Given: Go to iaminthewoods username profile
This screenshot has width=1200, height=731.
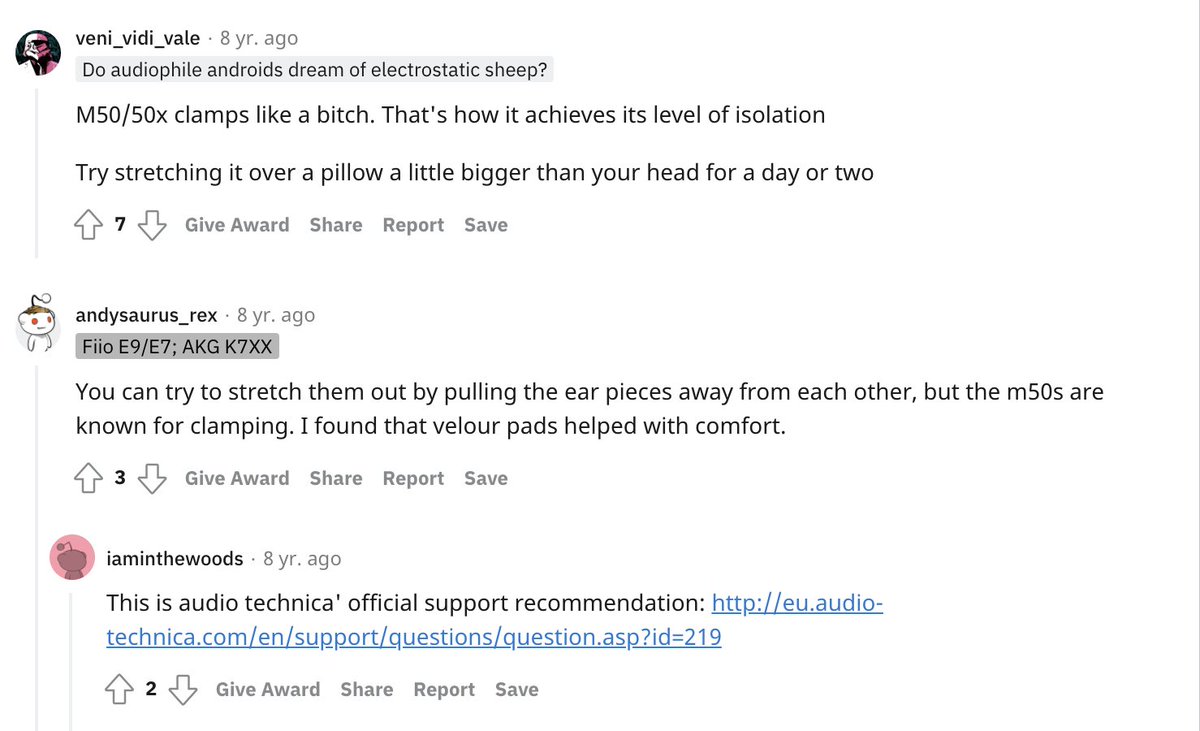Looking at the screenshot, I should [x=175, y=559].
